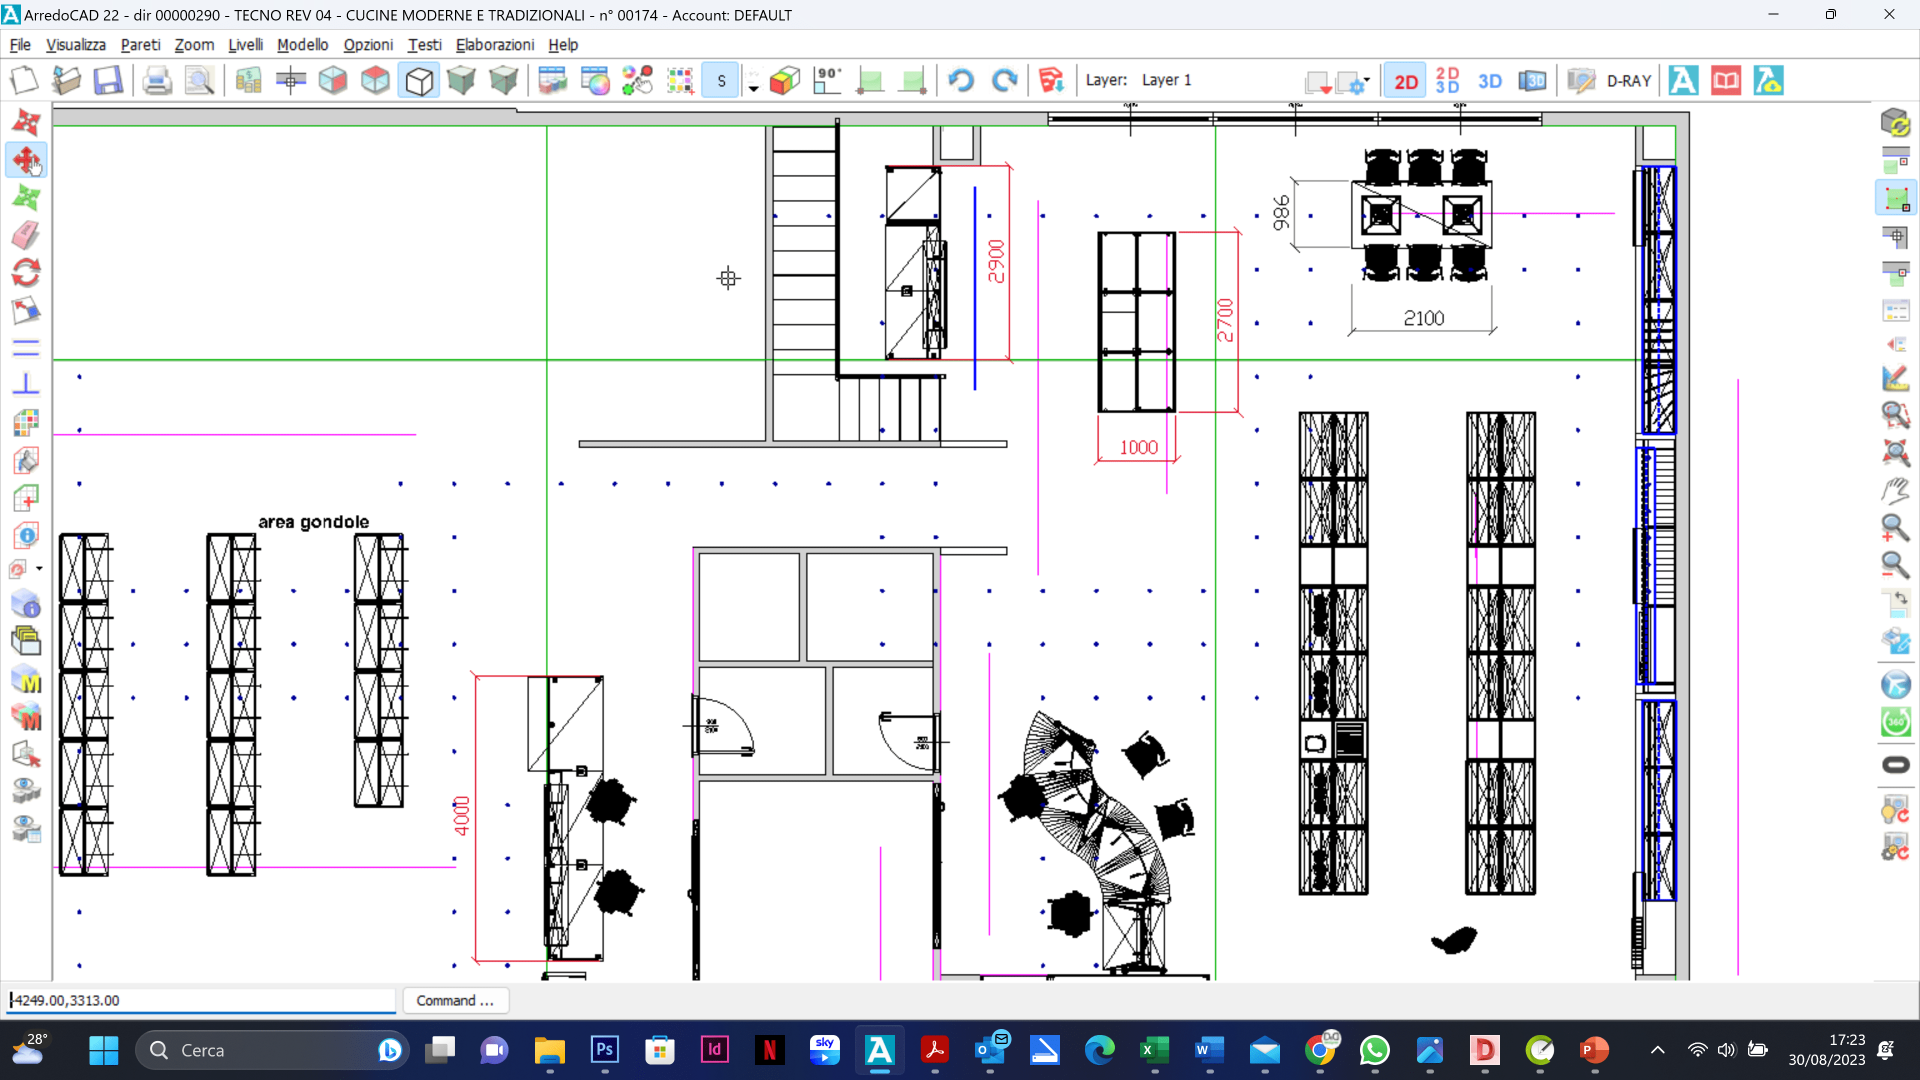The image size is (1920, 1080).
Task: Click the coordinates input field
Action: [201, 1001]
